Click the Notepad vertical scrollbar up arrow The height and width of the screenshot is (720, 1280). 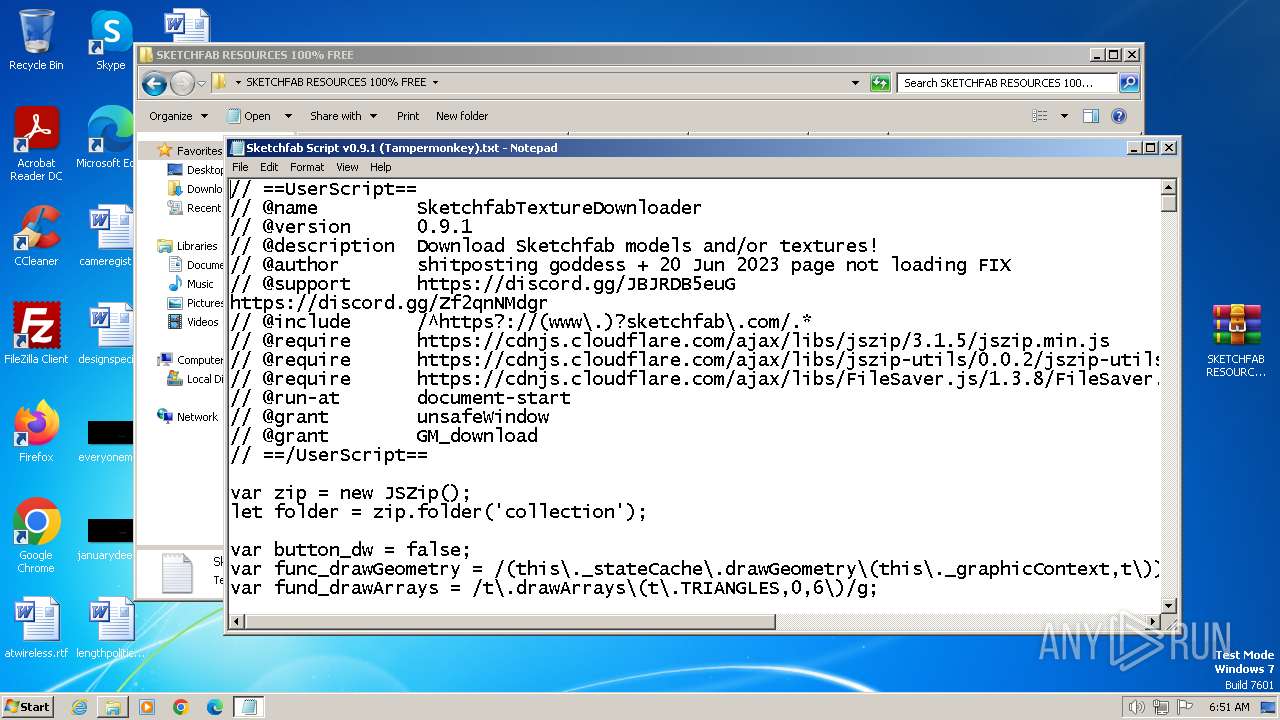pyautogui.click(x=1168, y=187)
